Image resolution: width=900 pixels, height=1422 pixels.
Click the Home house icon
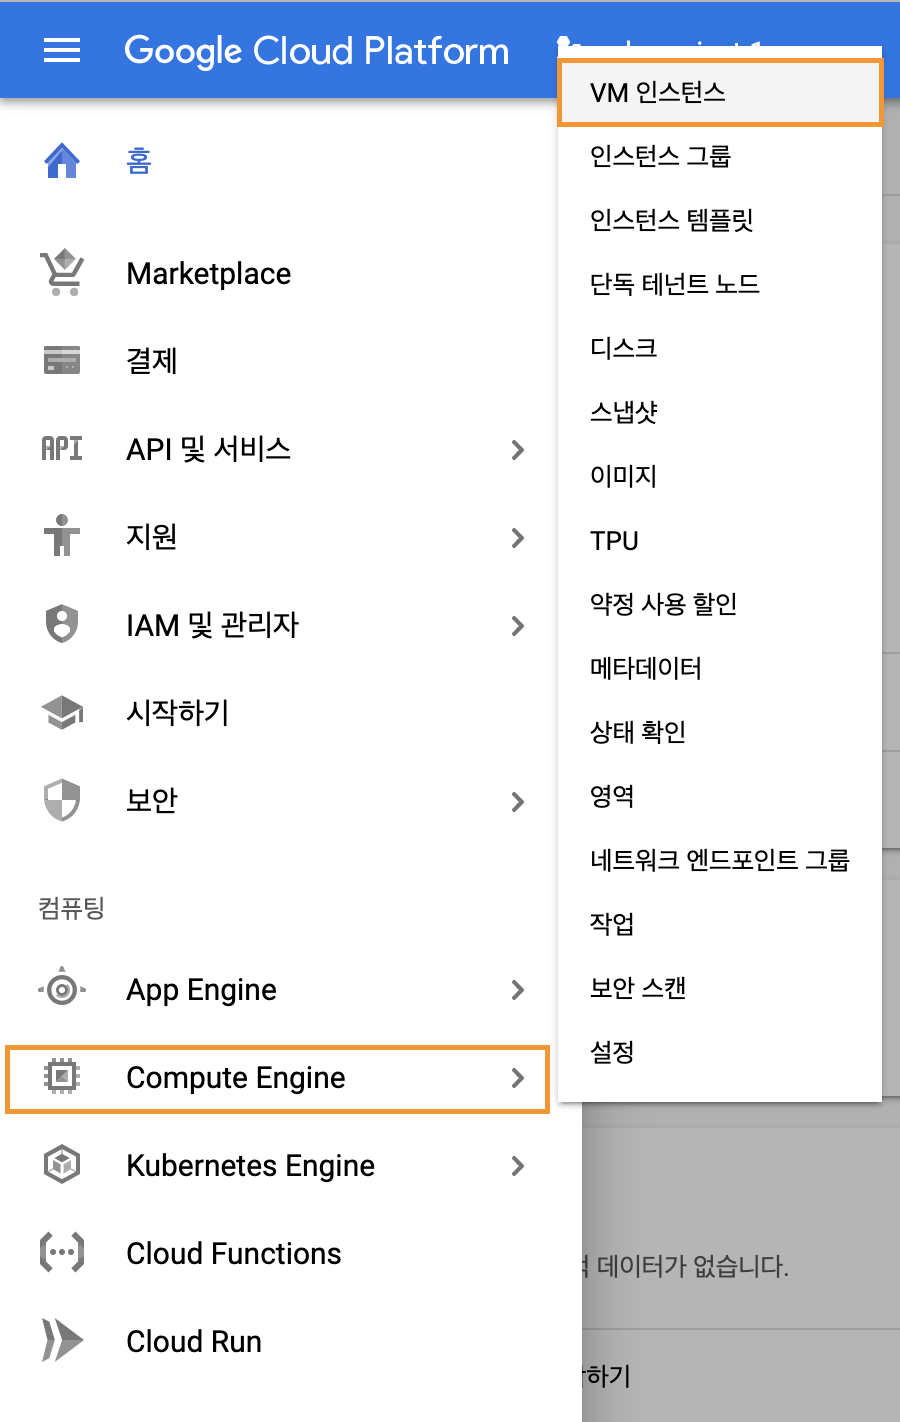click(x=62, y=160)
